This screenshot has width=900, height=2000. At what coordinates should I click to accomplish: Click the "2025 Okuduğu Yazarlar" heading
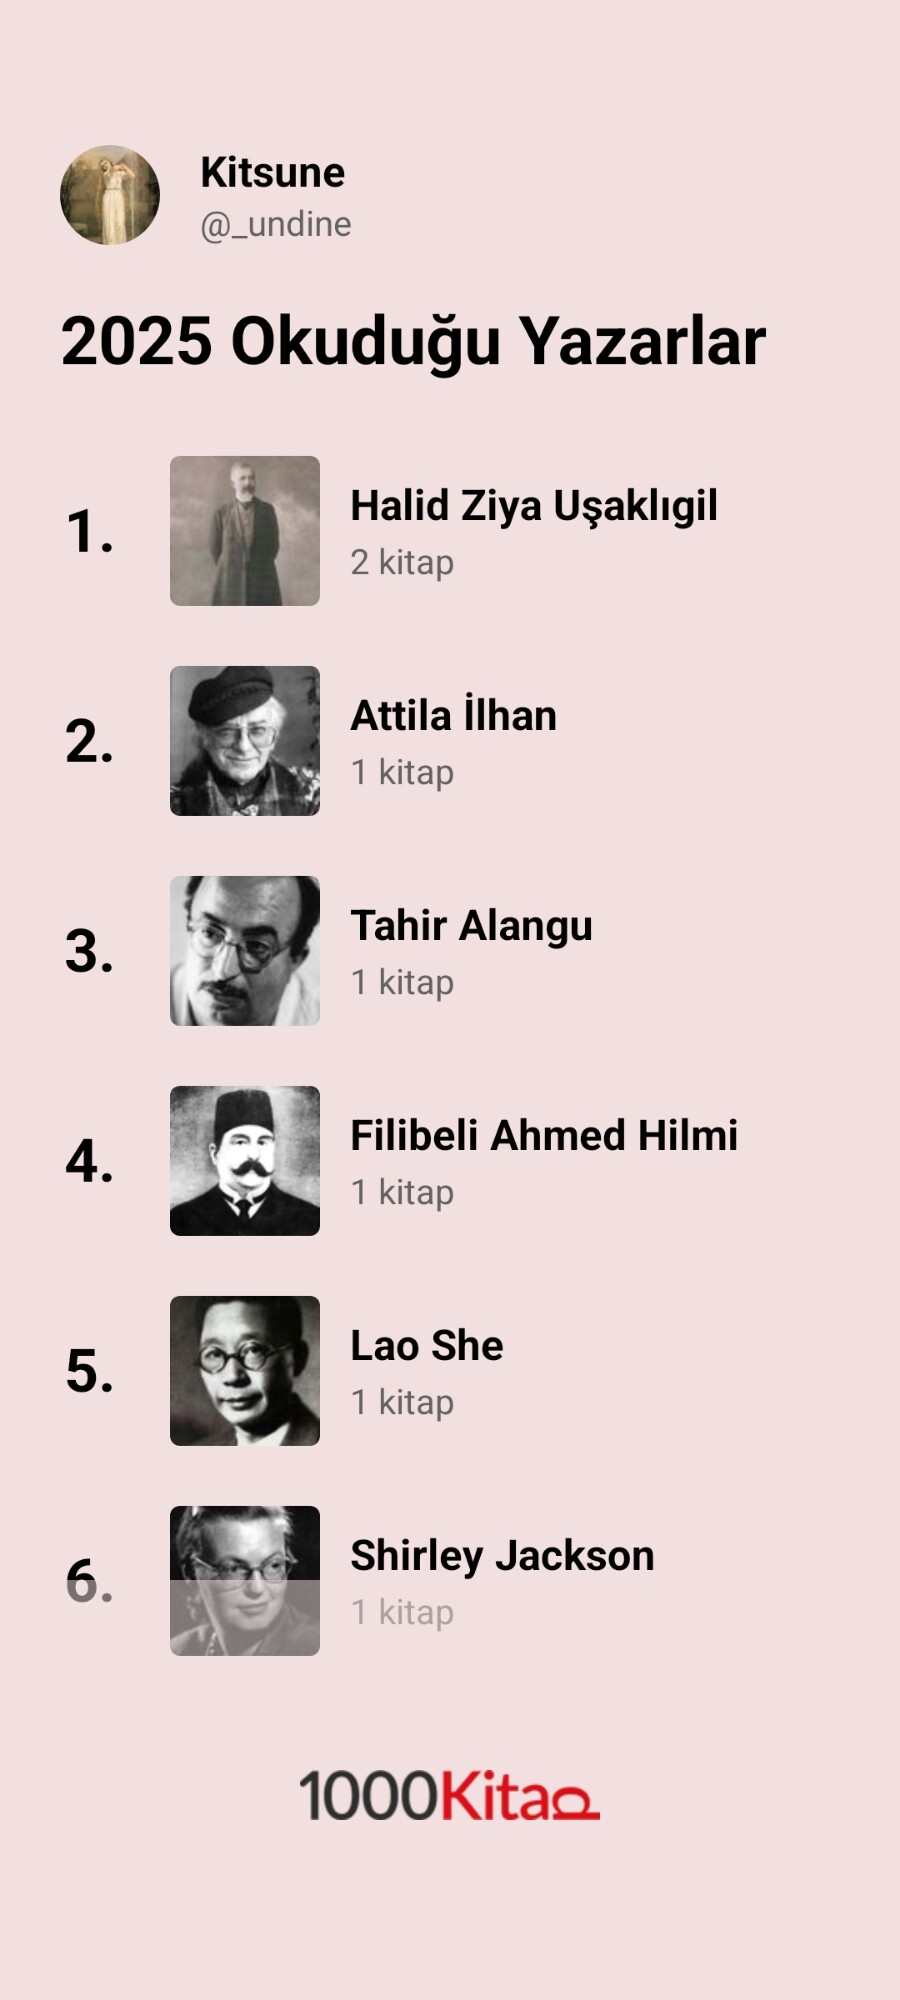click(413, 341)
